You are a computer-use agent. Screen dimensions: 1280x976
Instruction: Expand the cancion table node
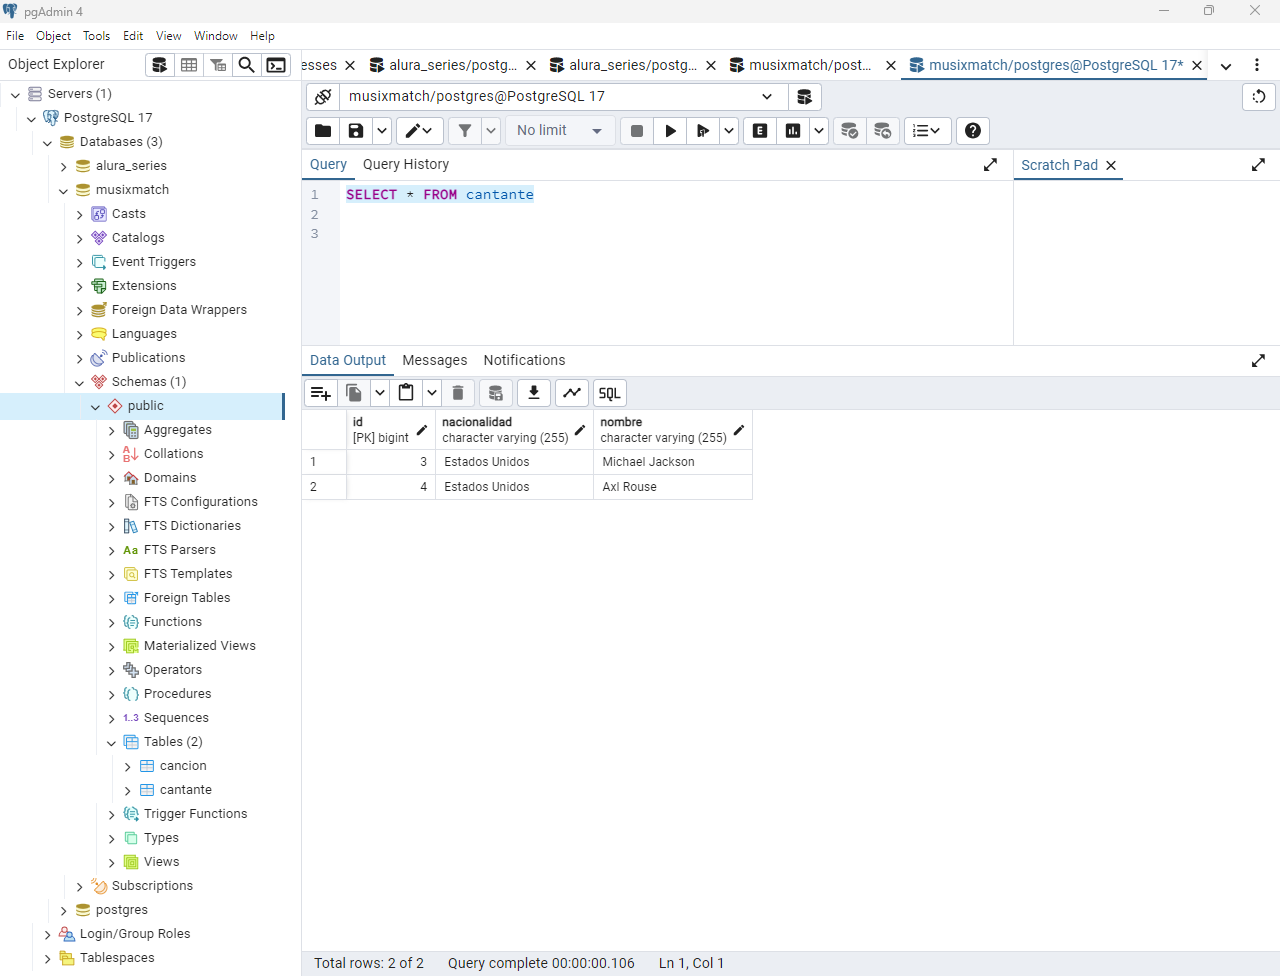[127, 767]
